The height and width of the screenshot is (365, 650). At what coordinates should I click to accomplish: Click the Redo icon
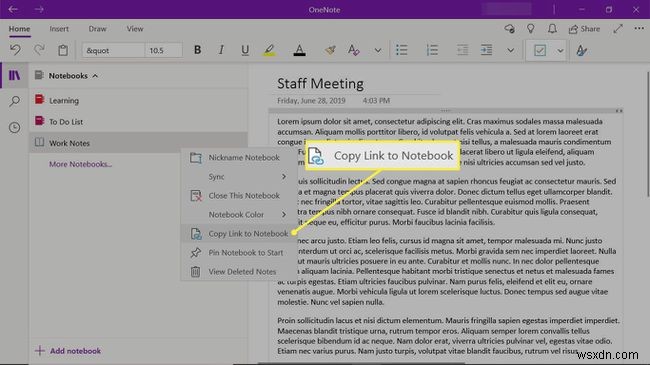coord(39,50)
